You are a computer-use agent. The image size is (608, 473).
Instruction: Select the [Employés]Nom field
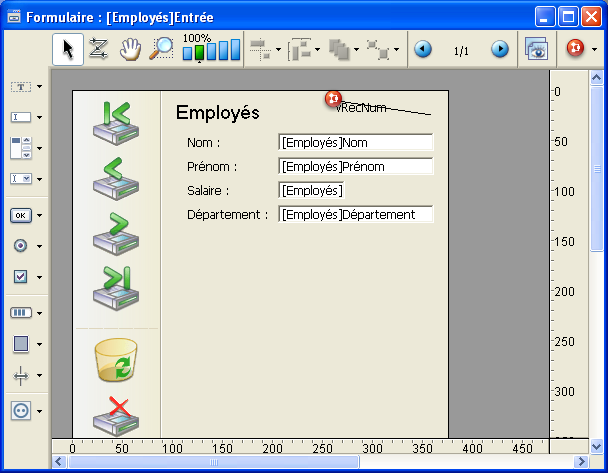[355, 143]
